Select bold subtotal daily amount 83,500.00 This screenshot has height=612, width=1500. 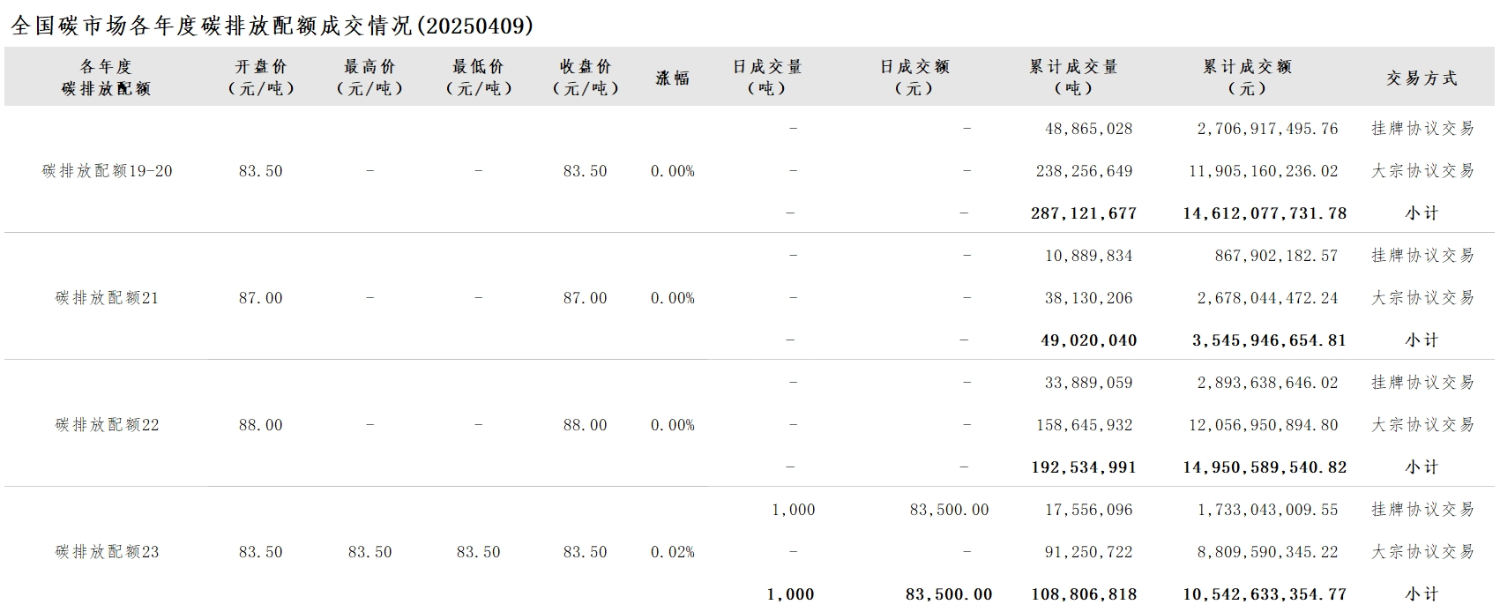[x=949, y=594]
